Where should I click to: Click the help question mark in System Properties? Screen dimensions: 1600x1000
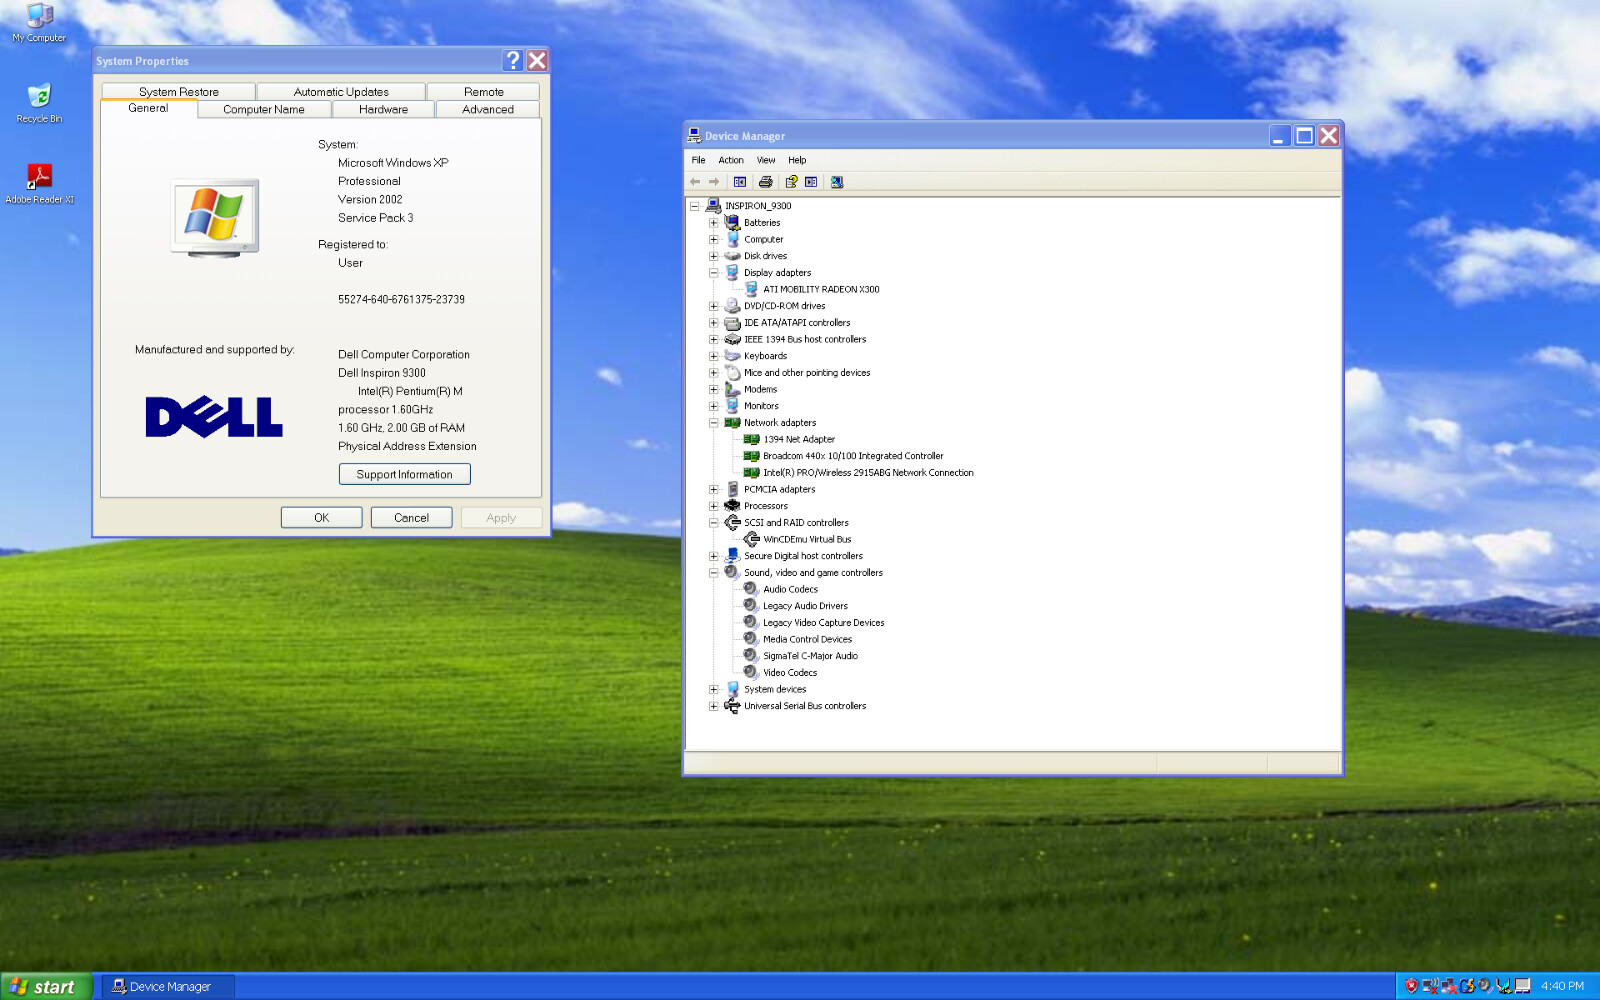coord(513,60)
